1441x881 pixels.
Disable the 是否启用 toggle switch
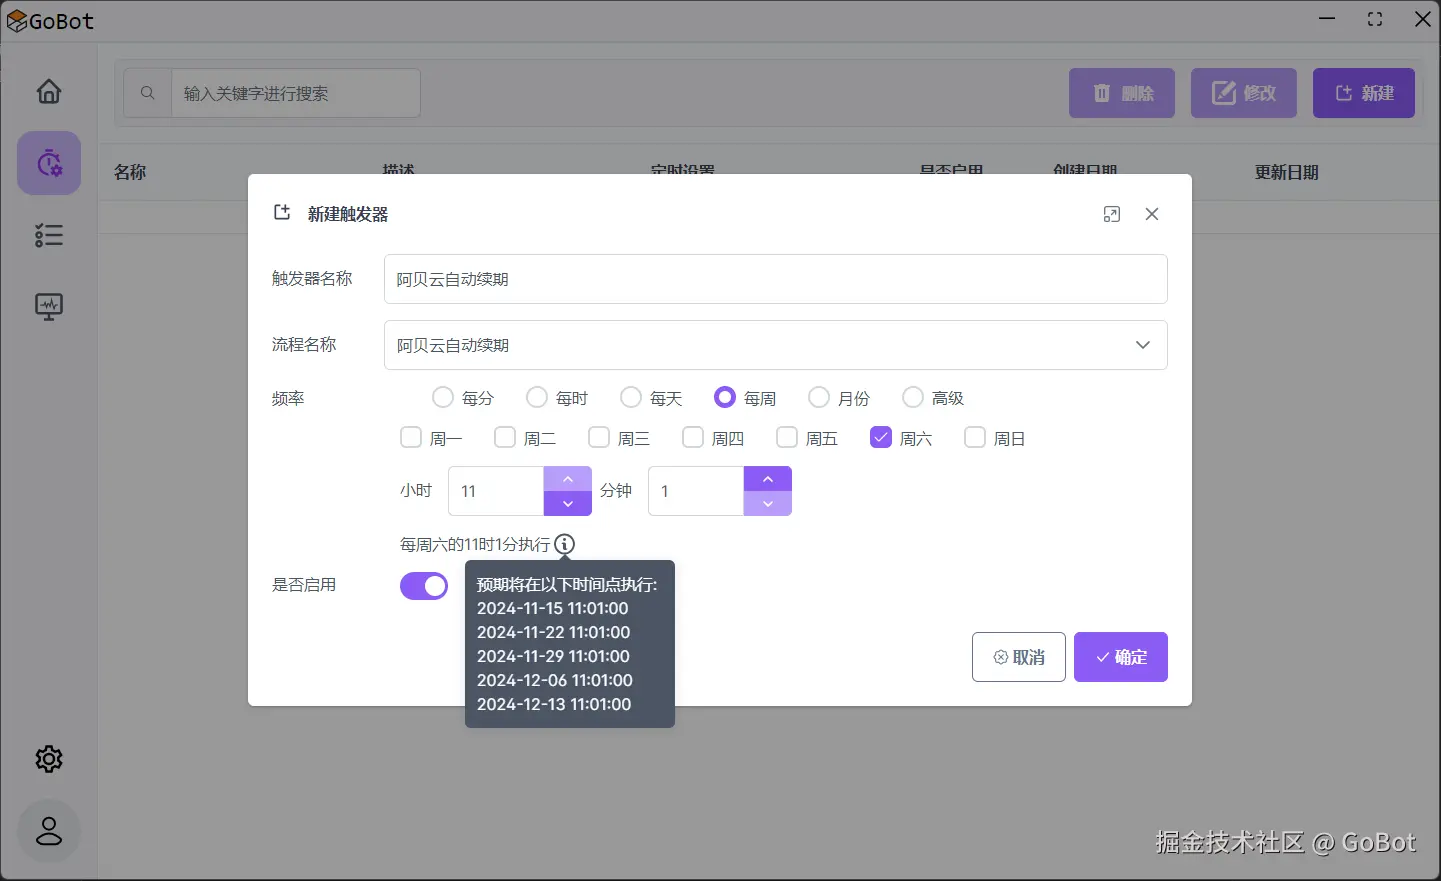point(423,586)
